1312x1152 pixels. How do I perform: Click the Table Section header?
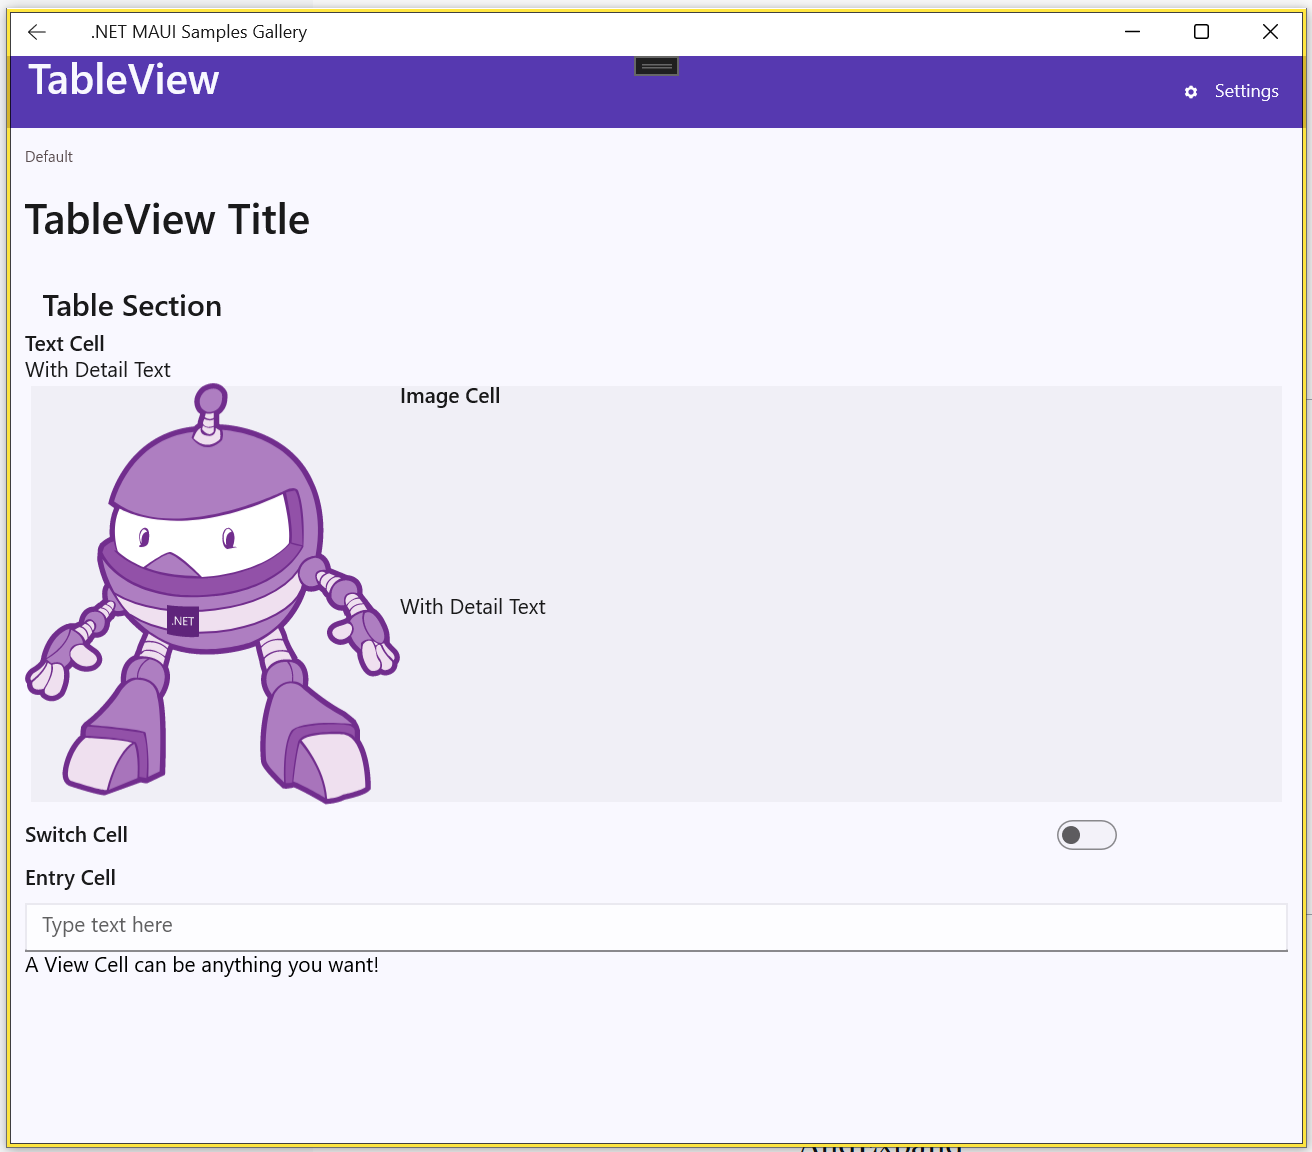pyautogui.click(x=132, y=306)
